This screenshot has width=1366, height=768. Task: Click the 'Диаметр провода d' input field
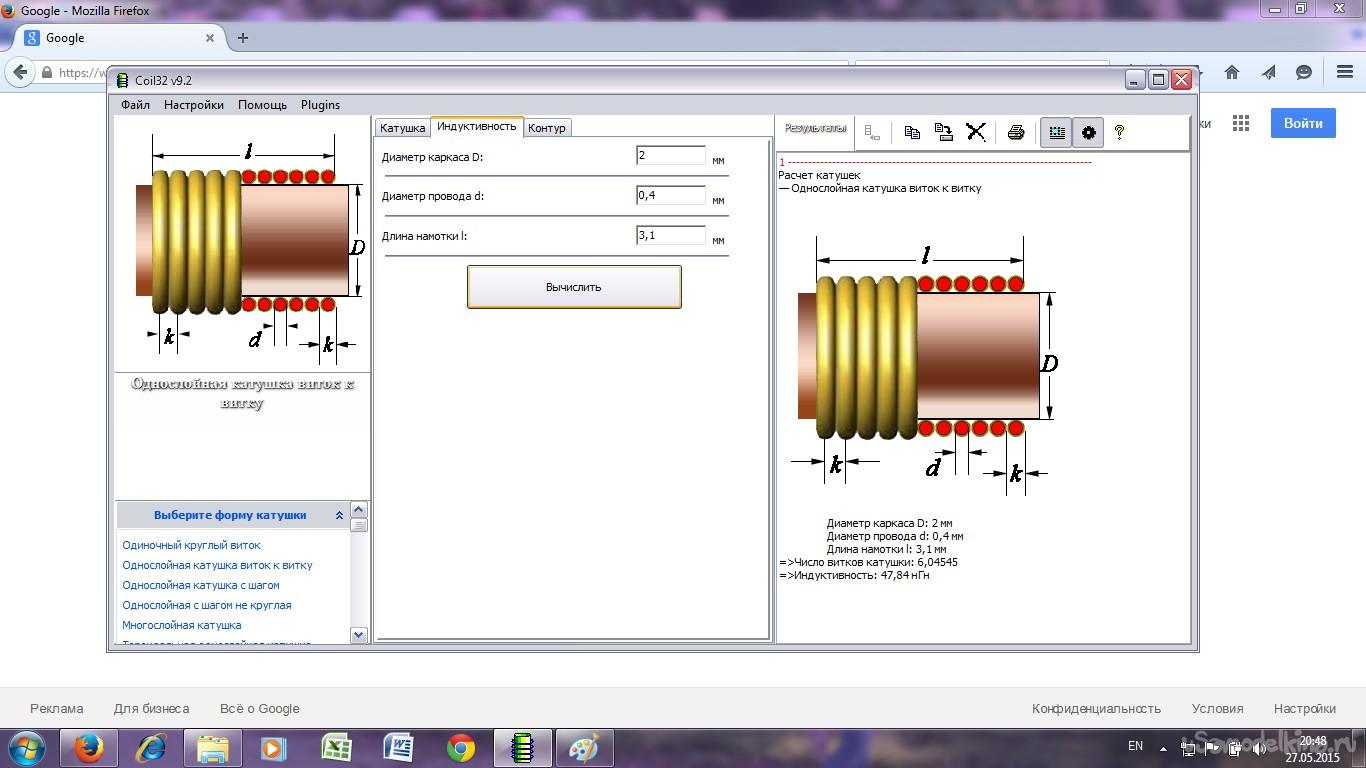[671, 196]
